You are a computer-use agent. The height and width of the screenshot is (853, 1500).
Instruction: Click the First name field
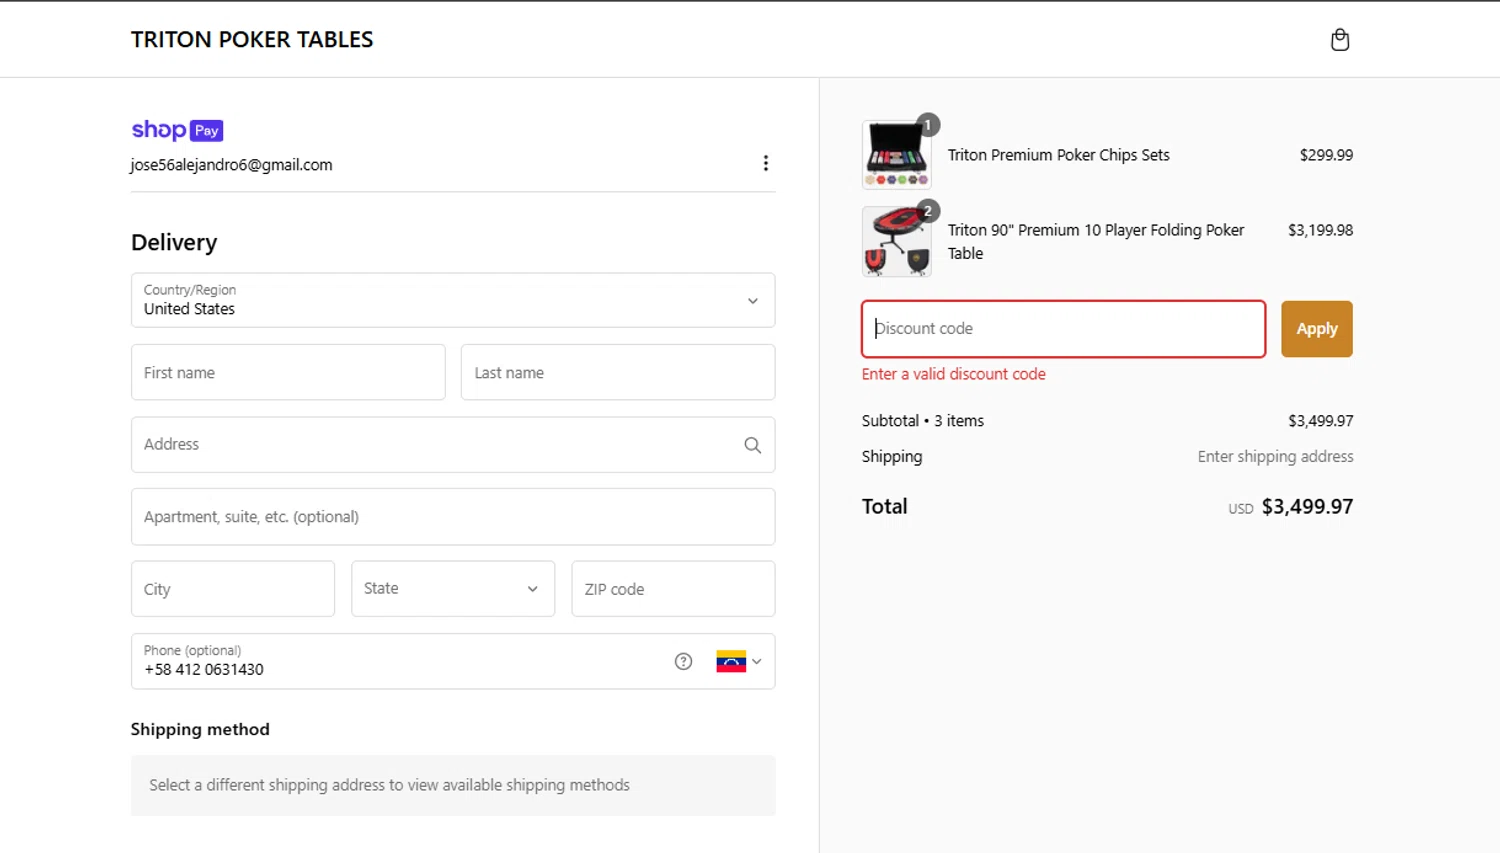(x=288, y=373)
